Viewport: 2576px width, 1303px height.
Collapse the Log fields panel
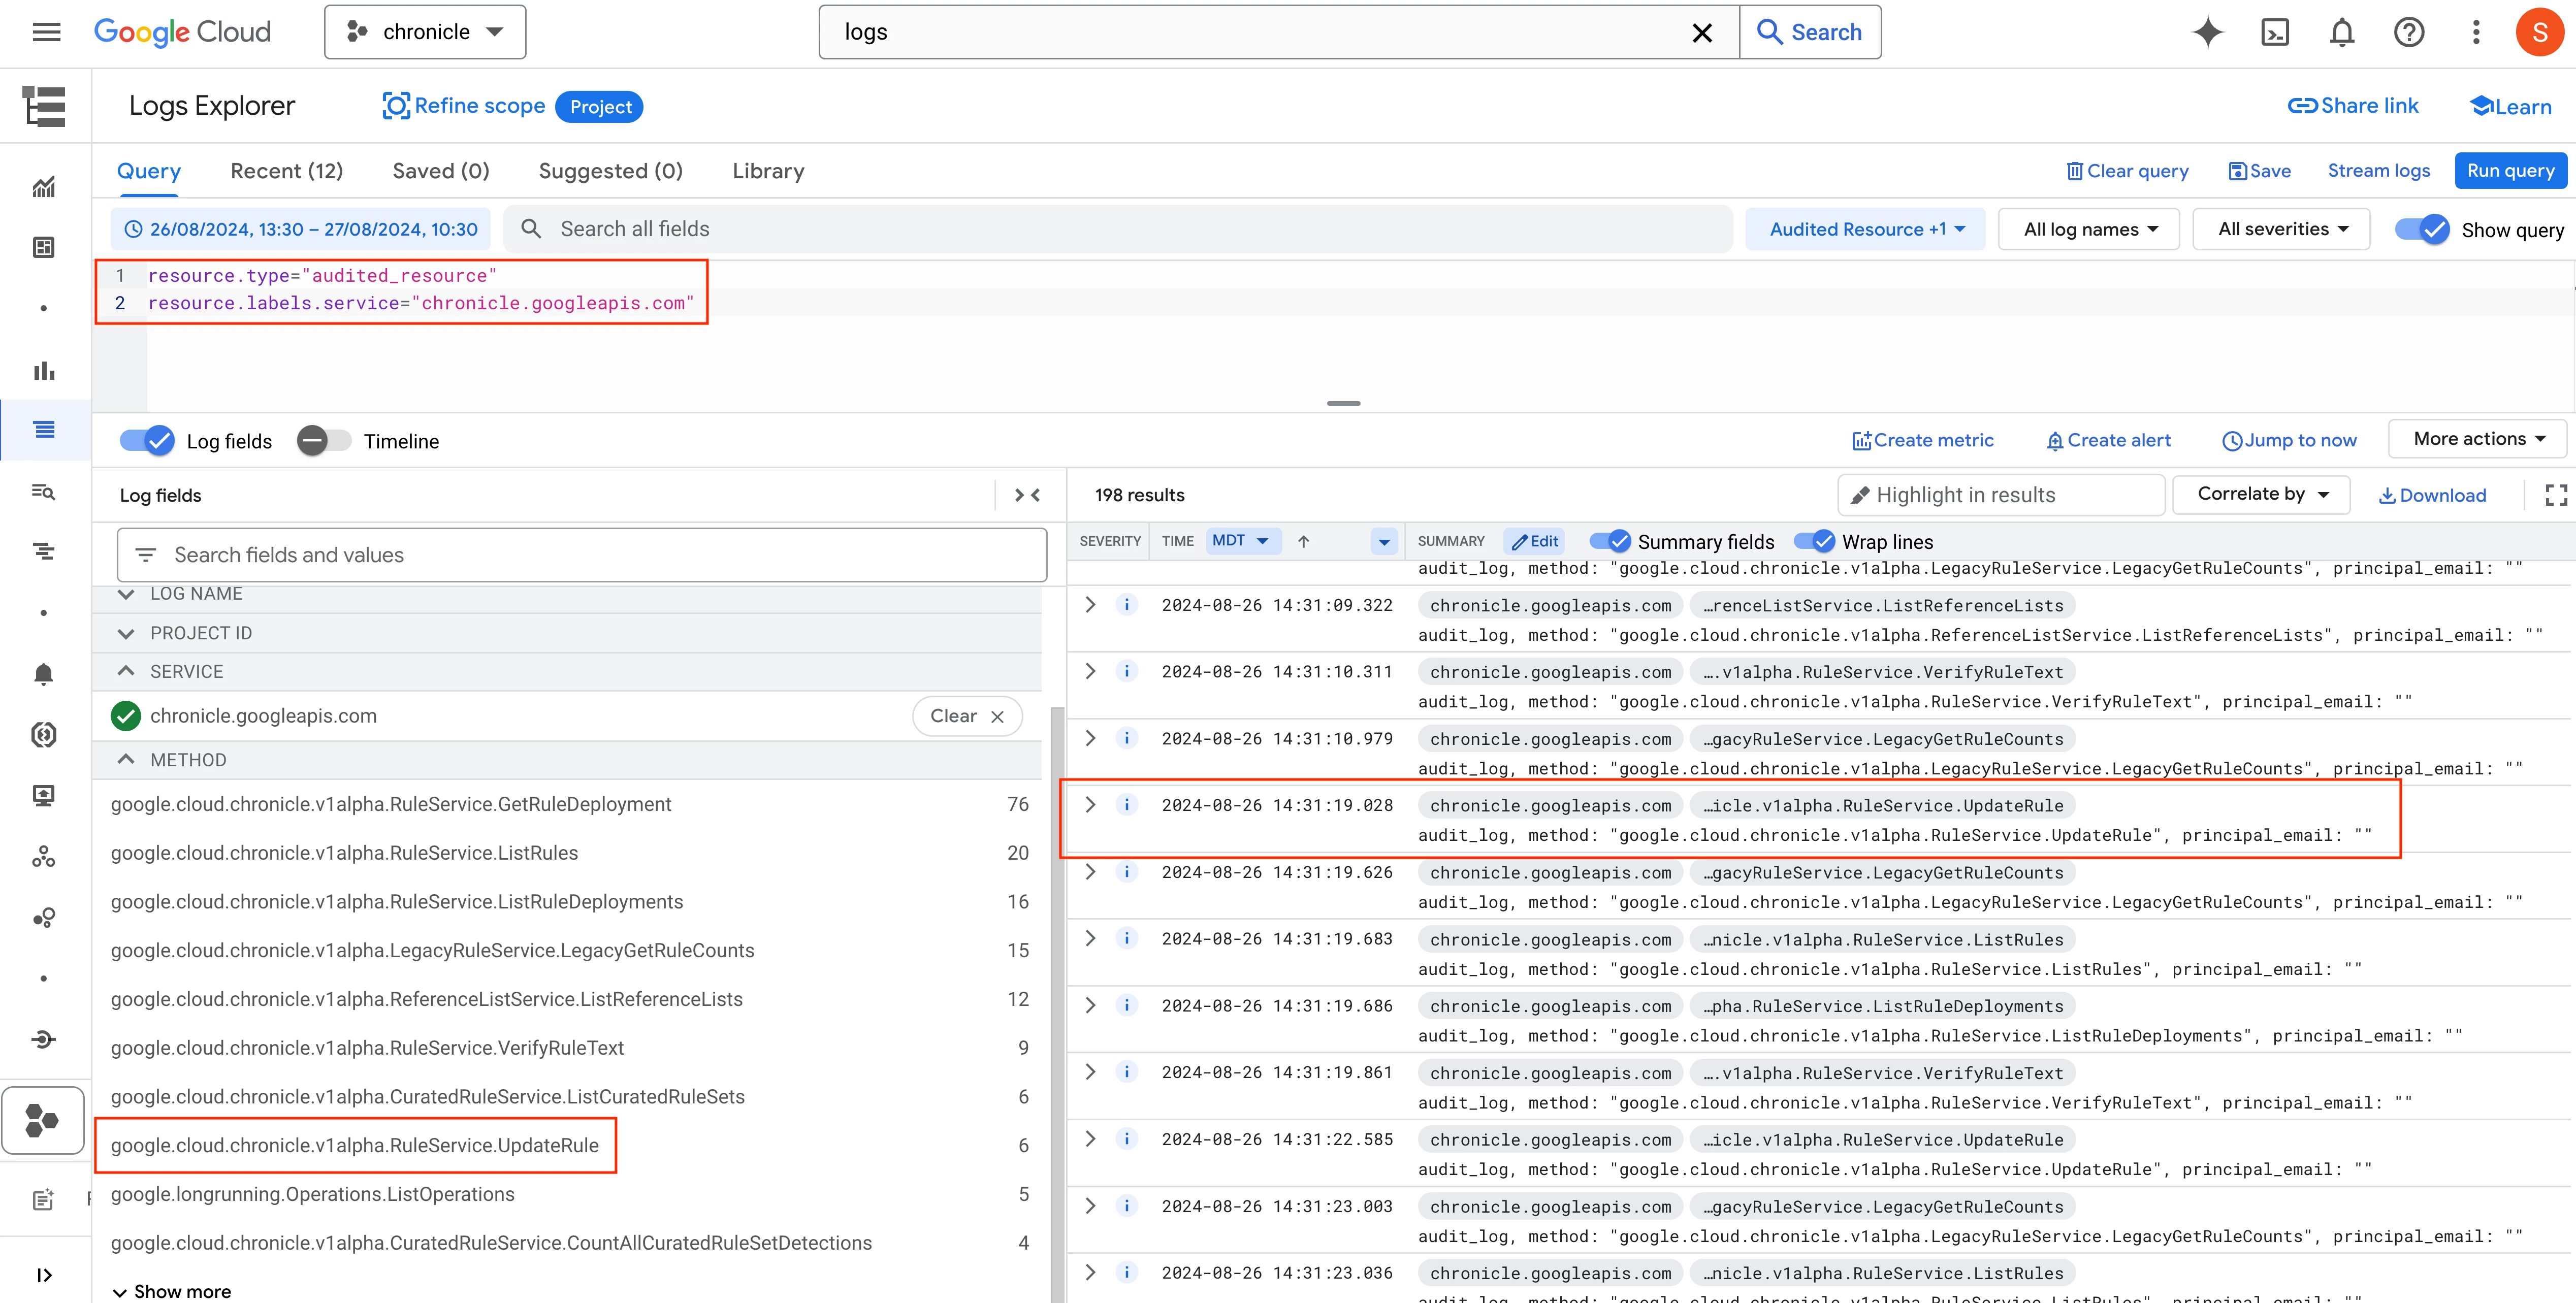point(1027,495)
